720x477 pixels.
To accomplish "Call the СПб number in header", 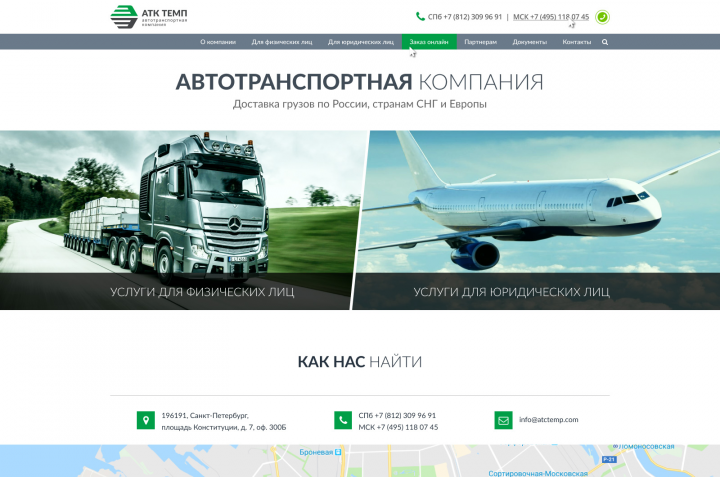I will click(465, 17).
